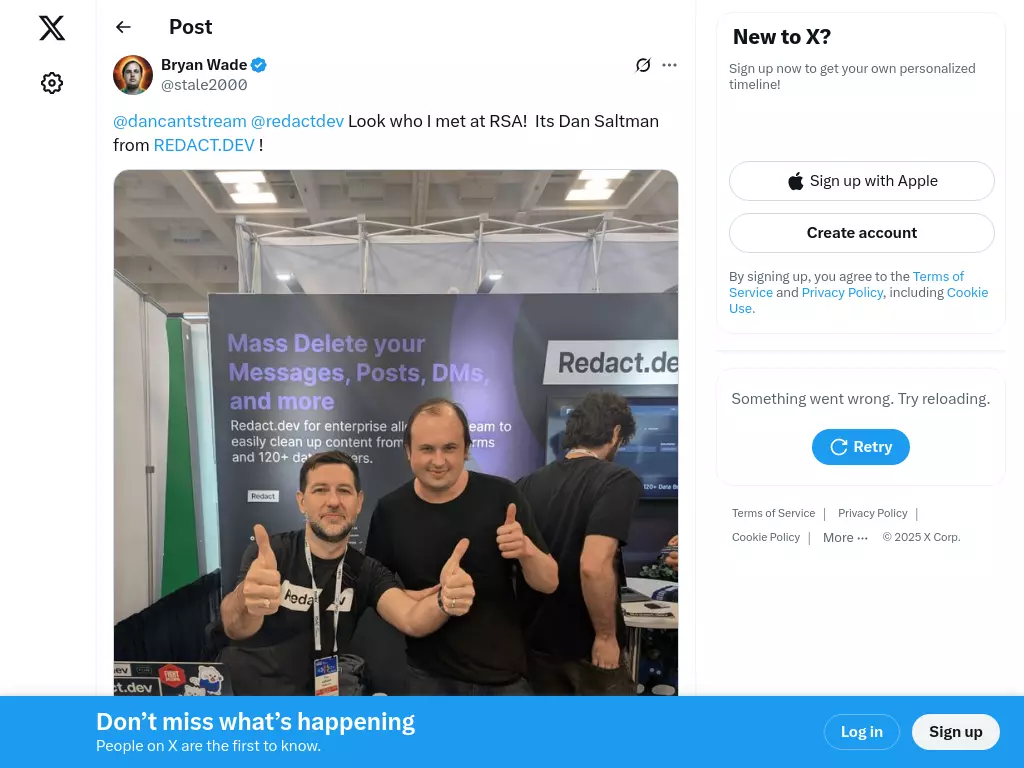Viewport: 1024px width, 768px height.
Task: Select the Create account button
Action: [x=862, y=232]
